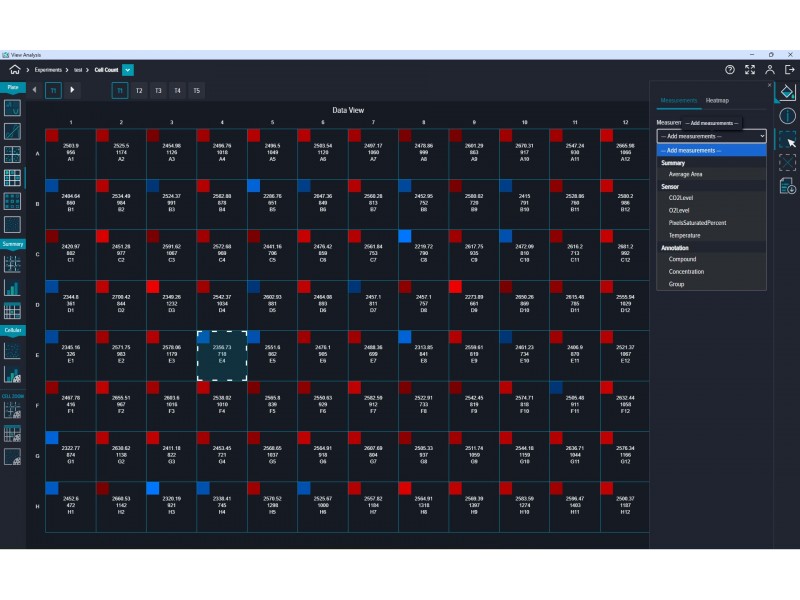Click the red color swatch in well A1
Image resolution: width=800 pixels, height=600 pixels.
[52, 135]
